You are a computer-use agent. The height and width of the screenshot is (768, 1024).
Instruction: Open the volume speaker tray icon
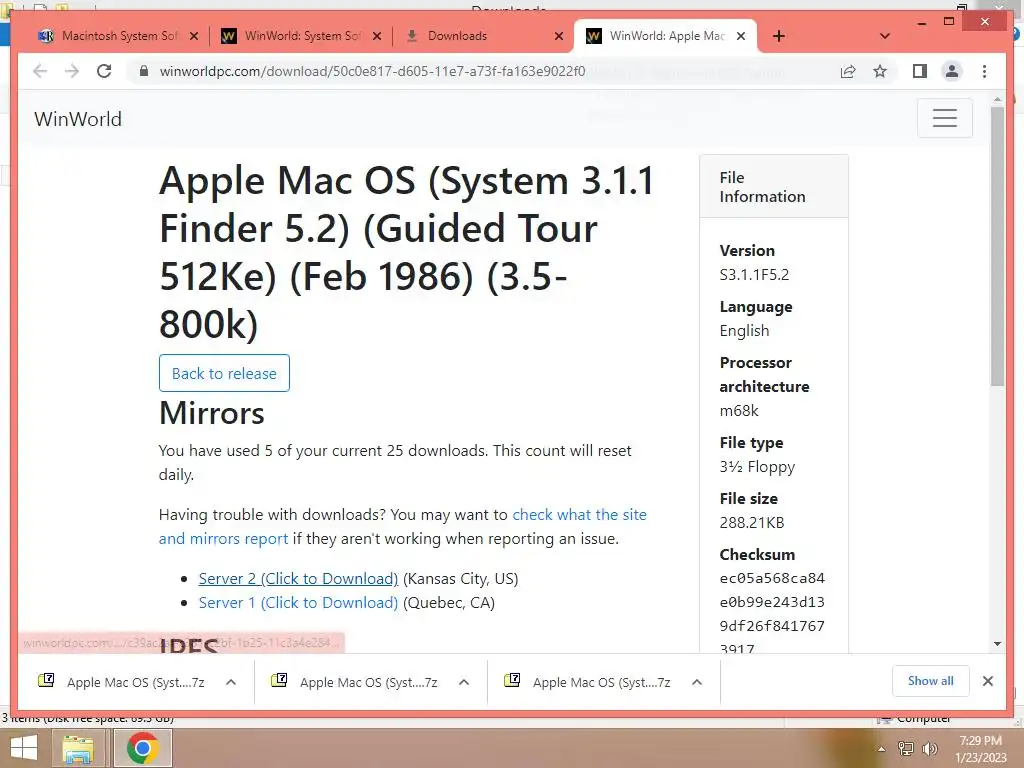pyautogui.click(x=930, y=748)
